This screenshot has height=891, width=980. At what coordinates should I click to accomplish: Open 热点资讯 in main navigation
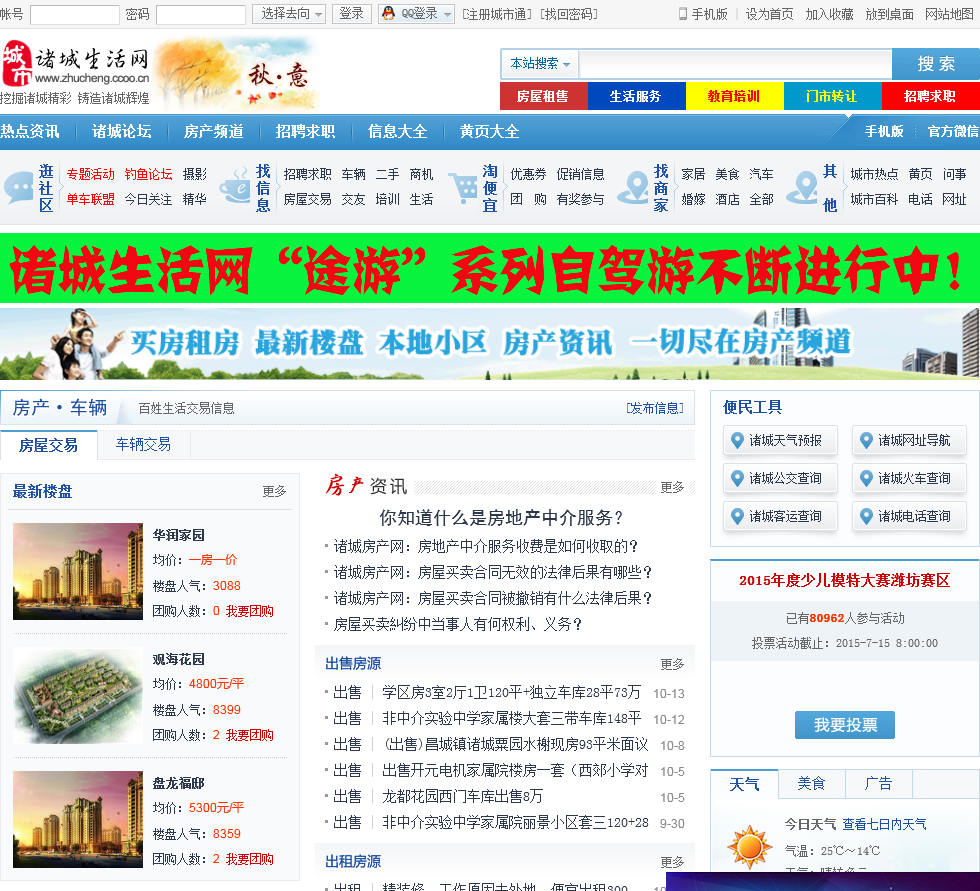tap(29, 131)
